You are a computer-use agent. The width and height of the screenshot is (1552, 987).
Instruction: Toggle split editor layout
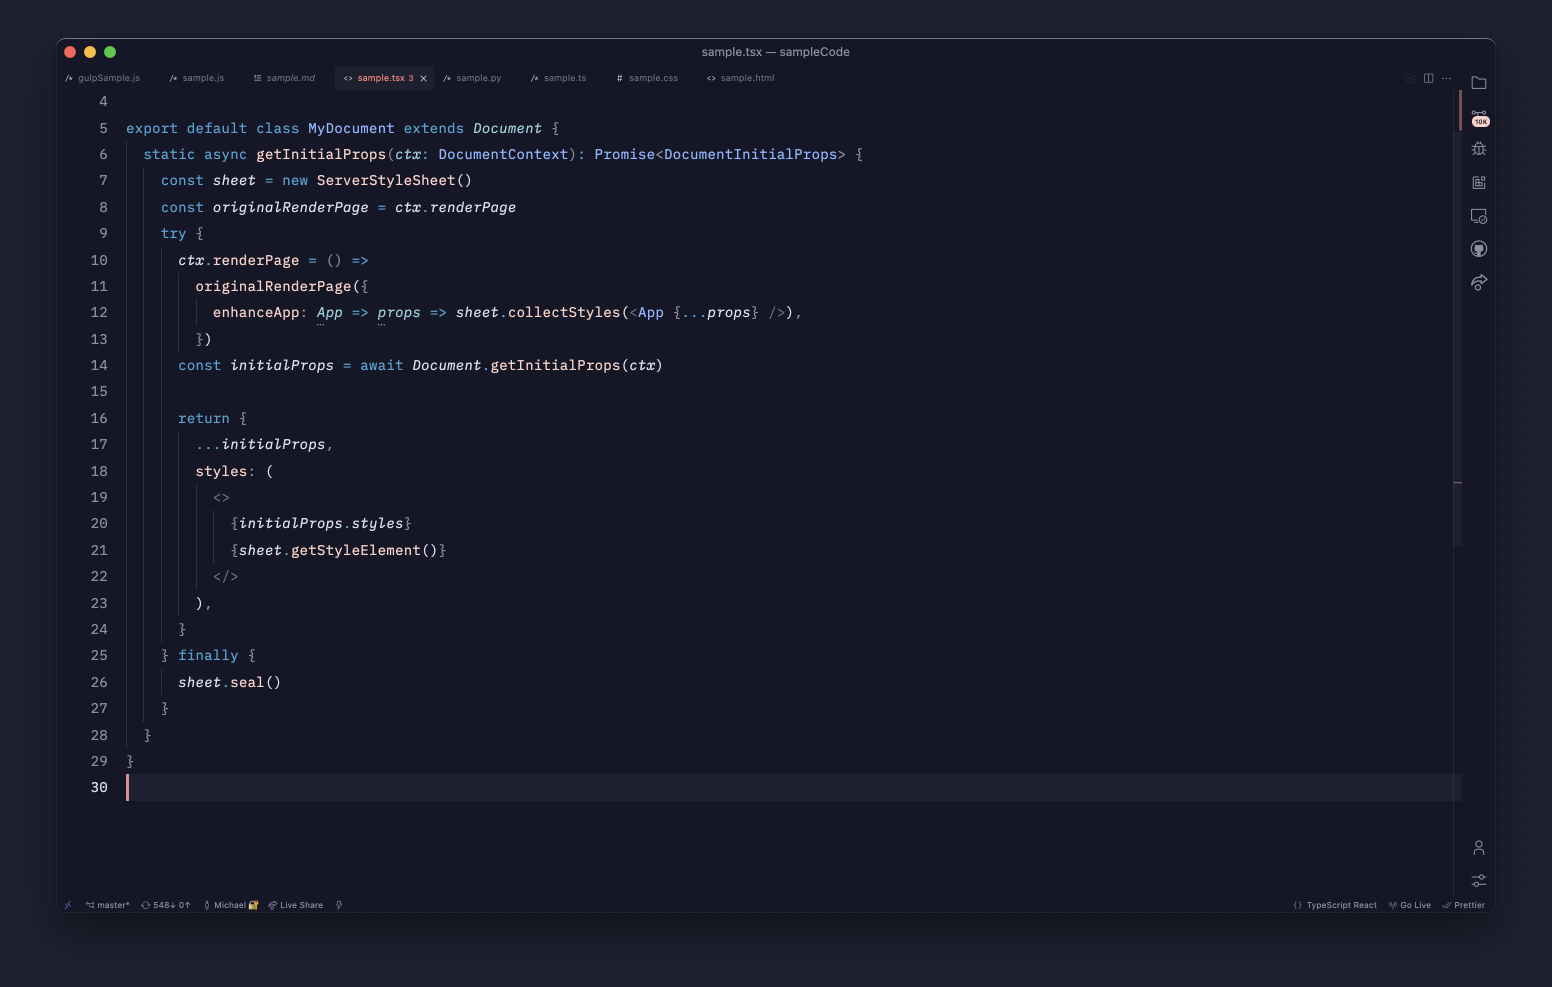[1428, 78]
